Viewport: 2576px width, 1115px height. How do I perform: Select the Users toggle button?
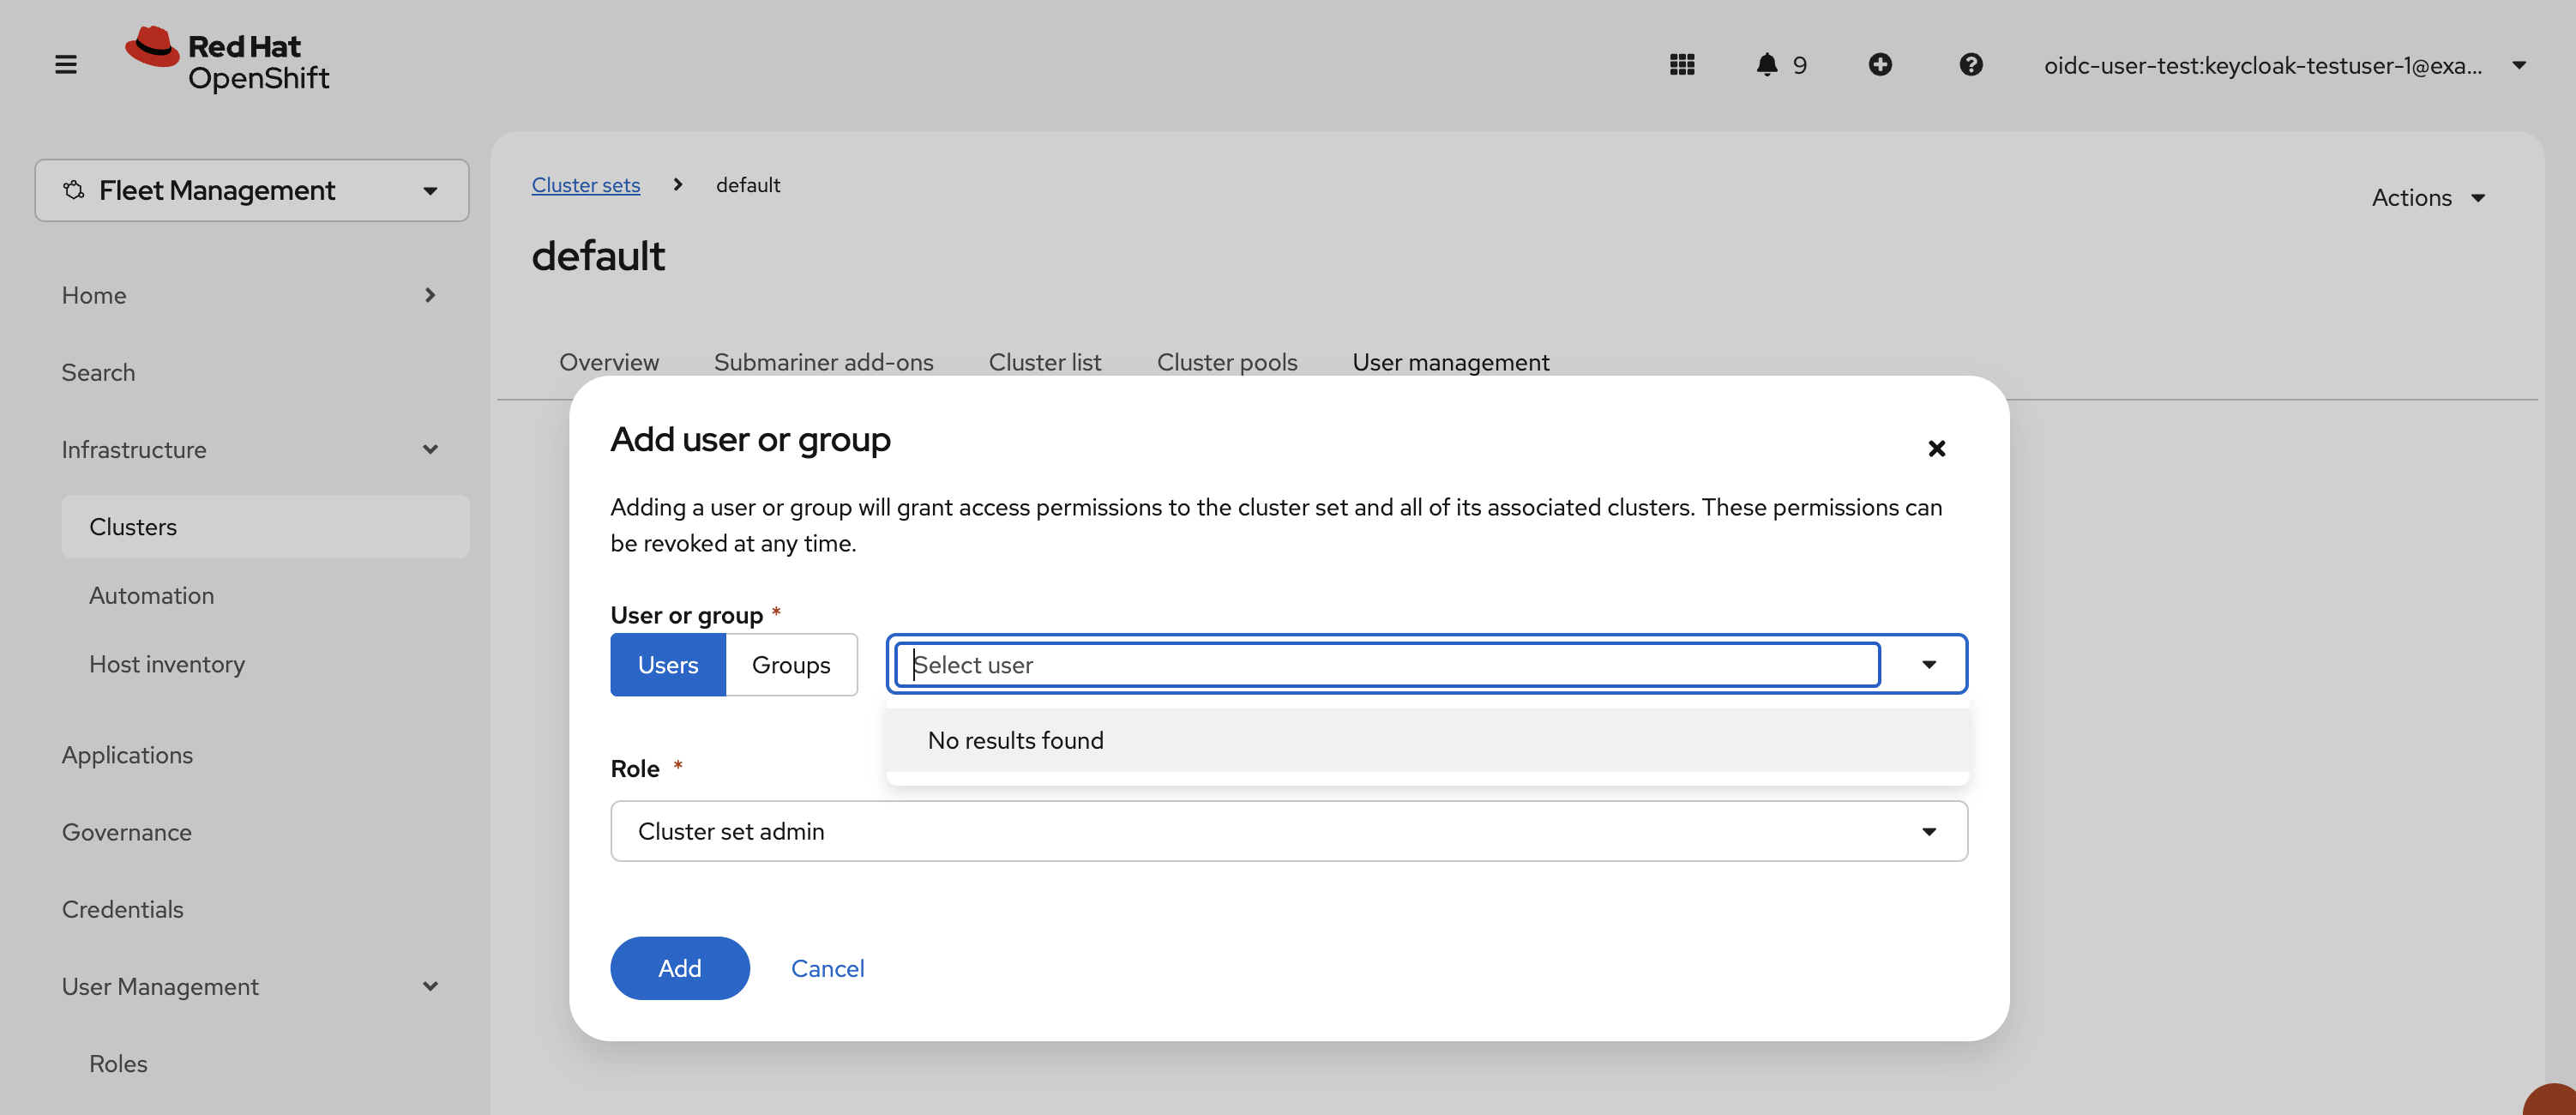tap(667, 665)
